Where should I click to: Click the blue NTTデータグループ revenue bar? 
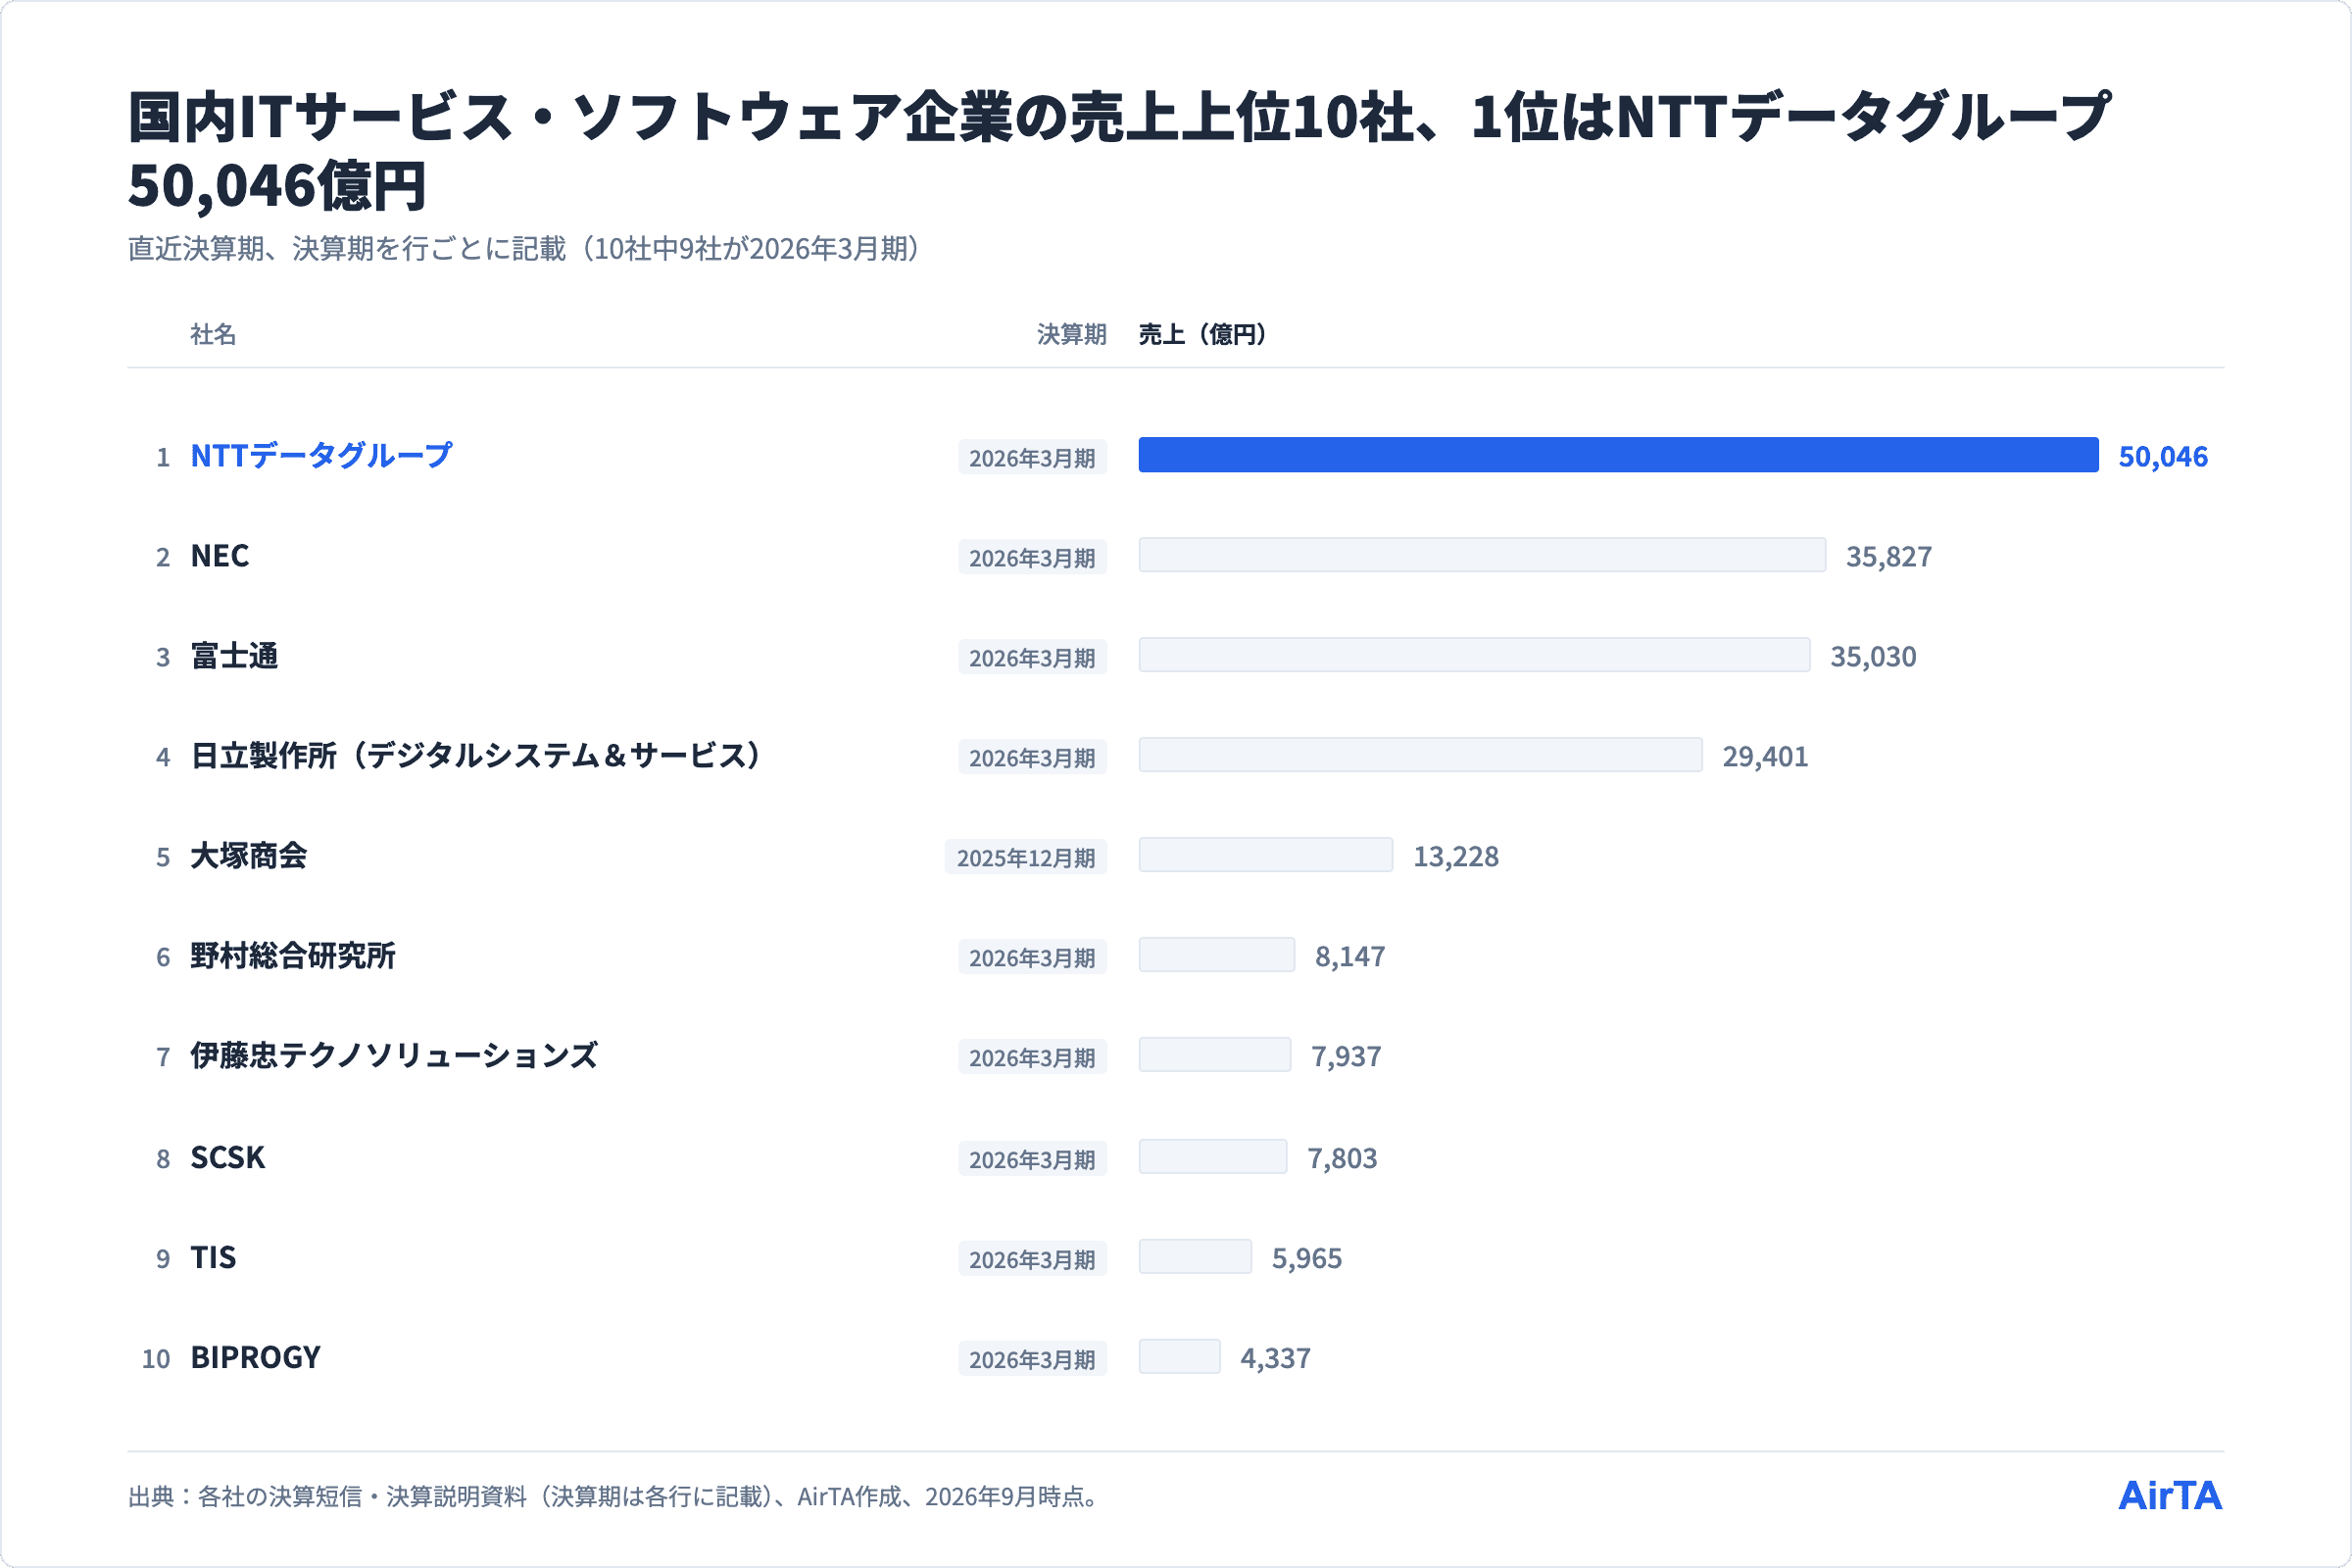tap(1618, 455)
